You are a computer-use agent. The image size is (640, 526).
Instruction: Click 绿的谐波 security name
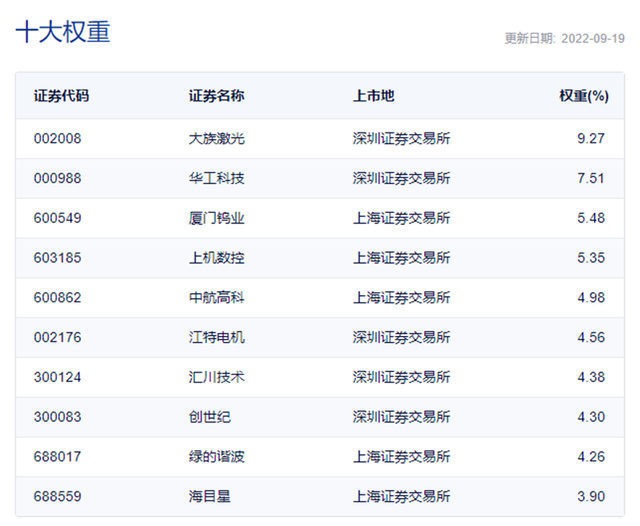[x=216, y=457]
